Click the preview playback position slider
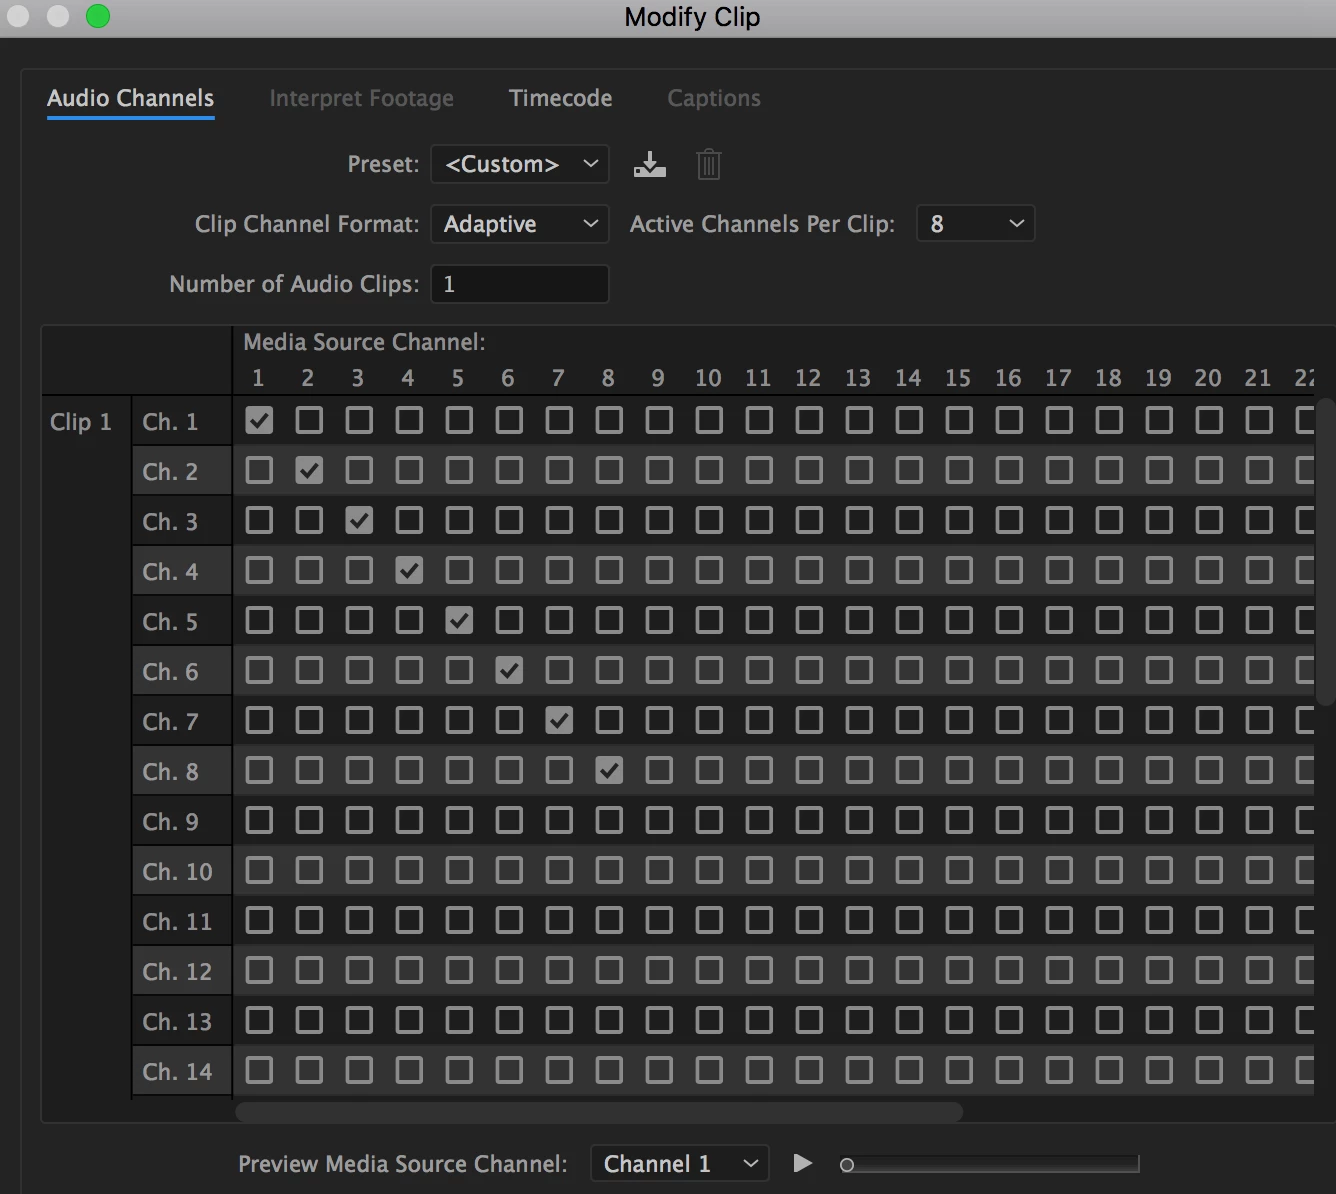Viewport: 1336px width, 1194px height. [x=990, y=1164]
